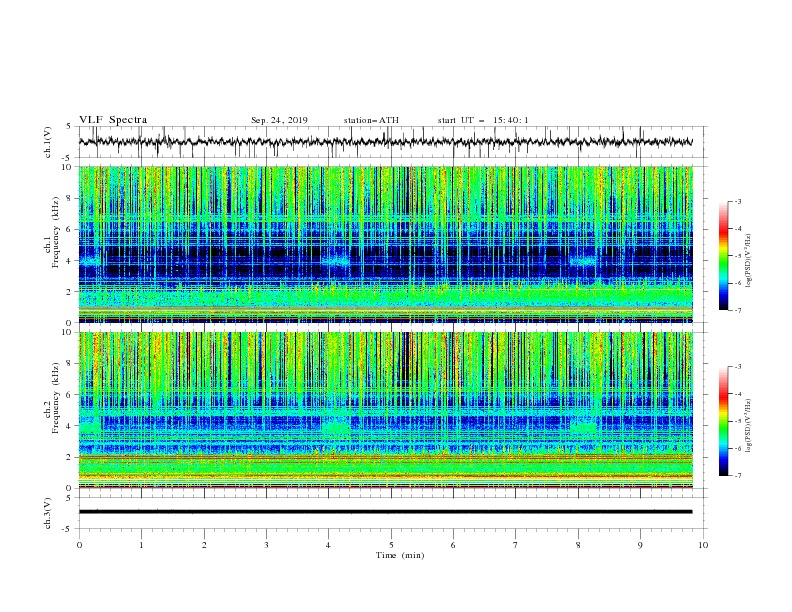Click the time axis tick label "1"
Image resolution: width=792 pixels, height=612 pixels.
click(x=141, y=545)
